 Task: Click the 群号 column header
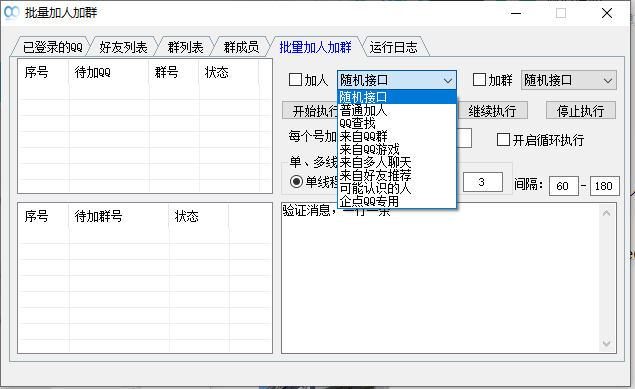(174, 72)
